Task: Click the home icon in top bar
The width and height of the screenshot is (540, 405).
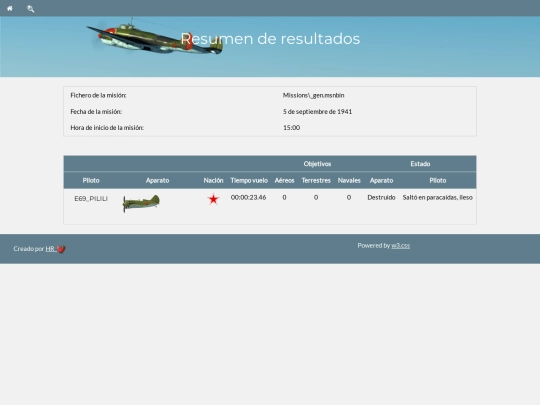Action: tap(10, 9)
